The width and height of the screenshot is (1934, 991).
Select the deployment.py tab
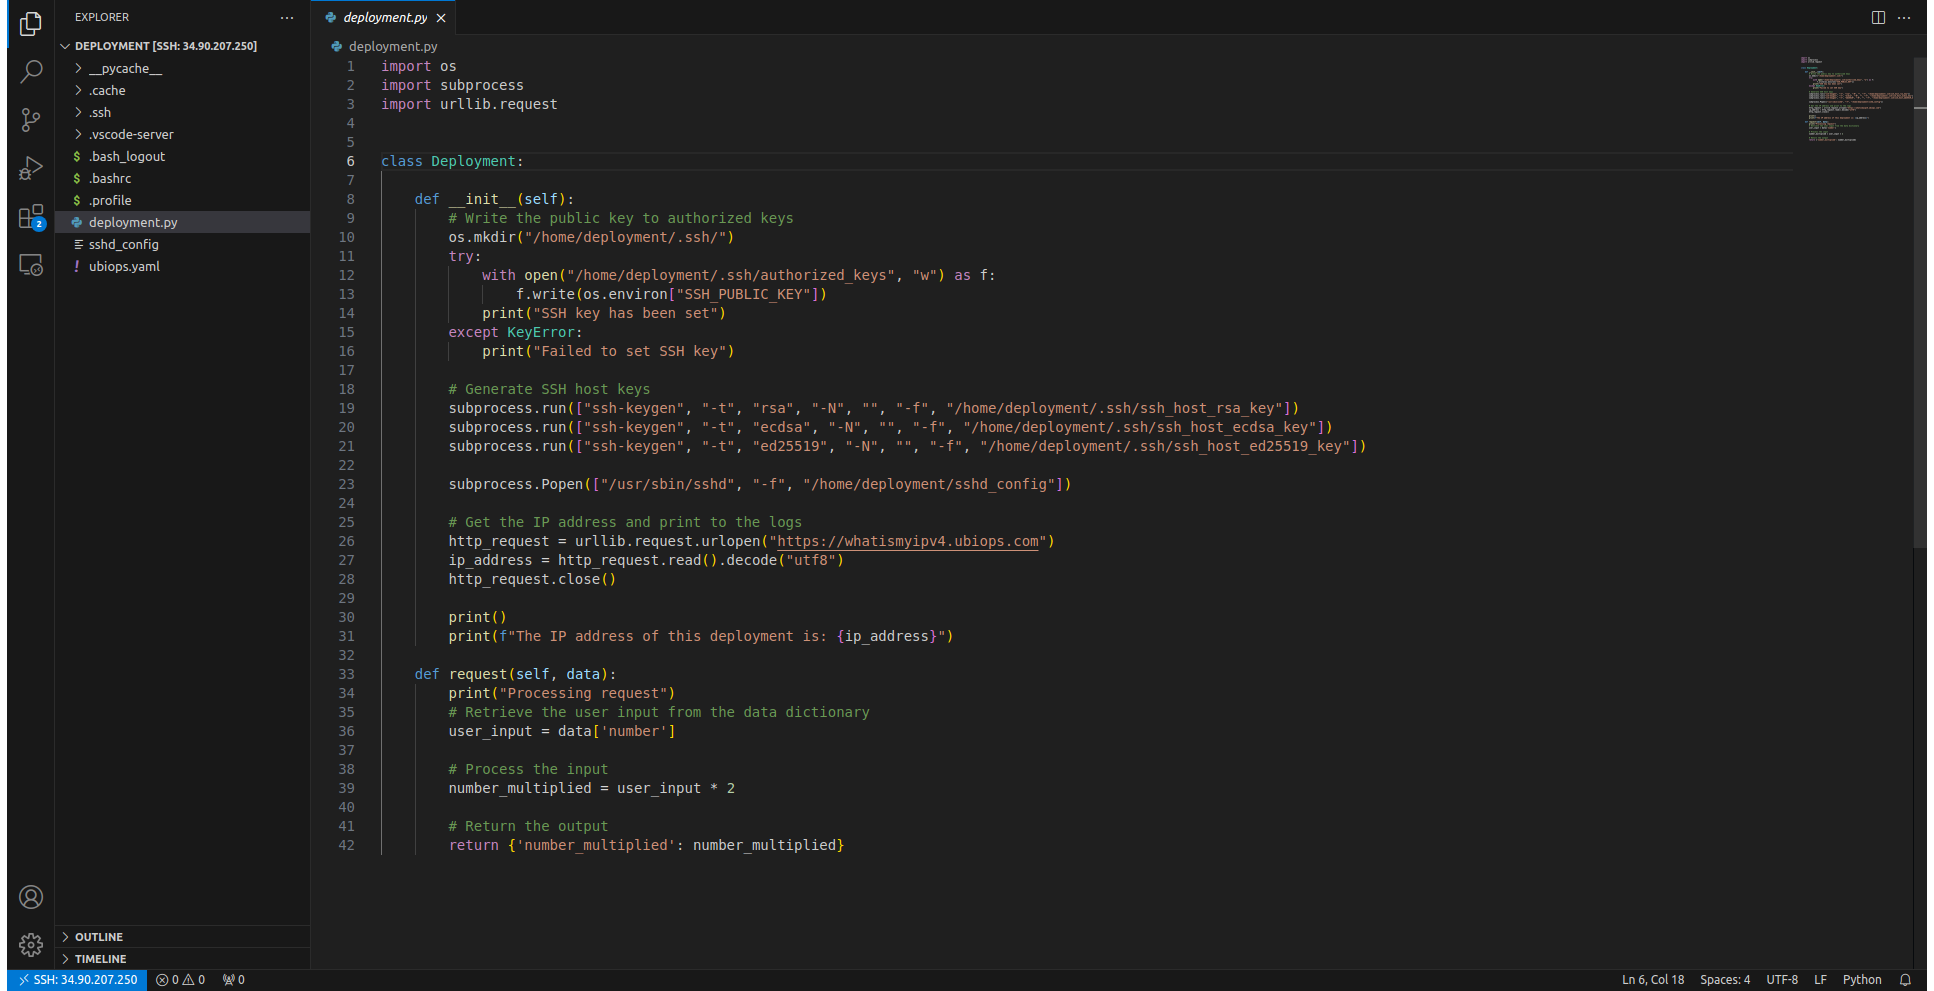coord(385,18)
